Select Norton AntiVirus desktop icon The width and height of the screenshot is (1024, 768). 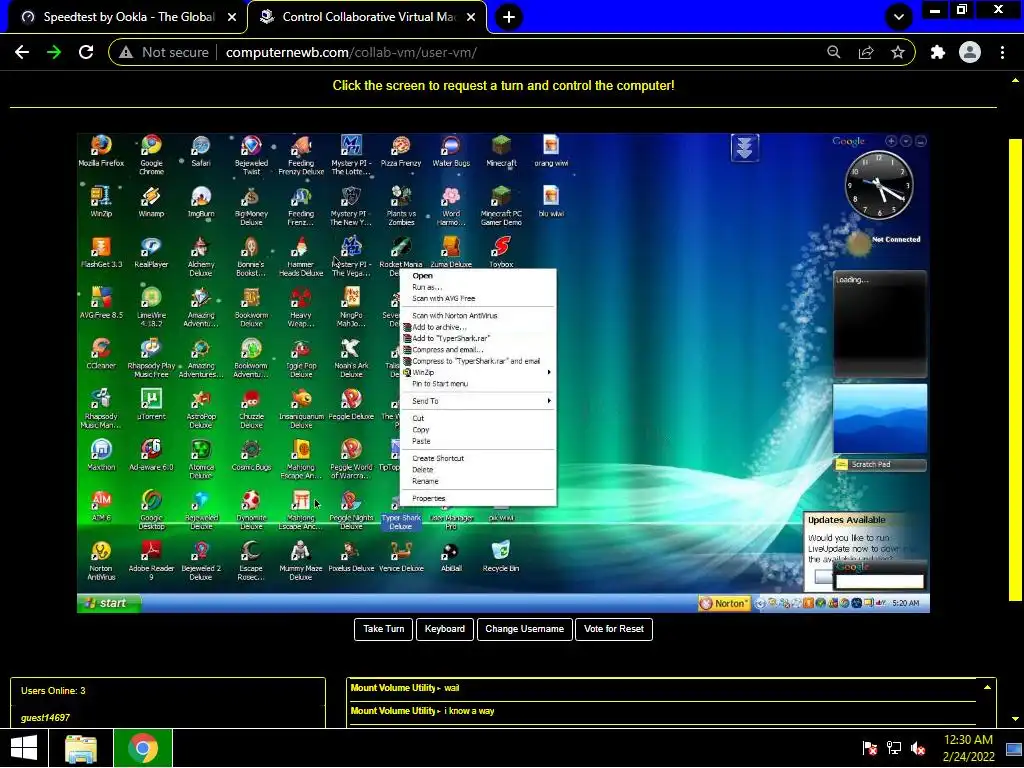[101, 560]
